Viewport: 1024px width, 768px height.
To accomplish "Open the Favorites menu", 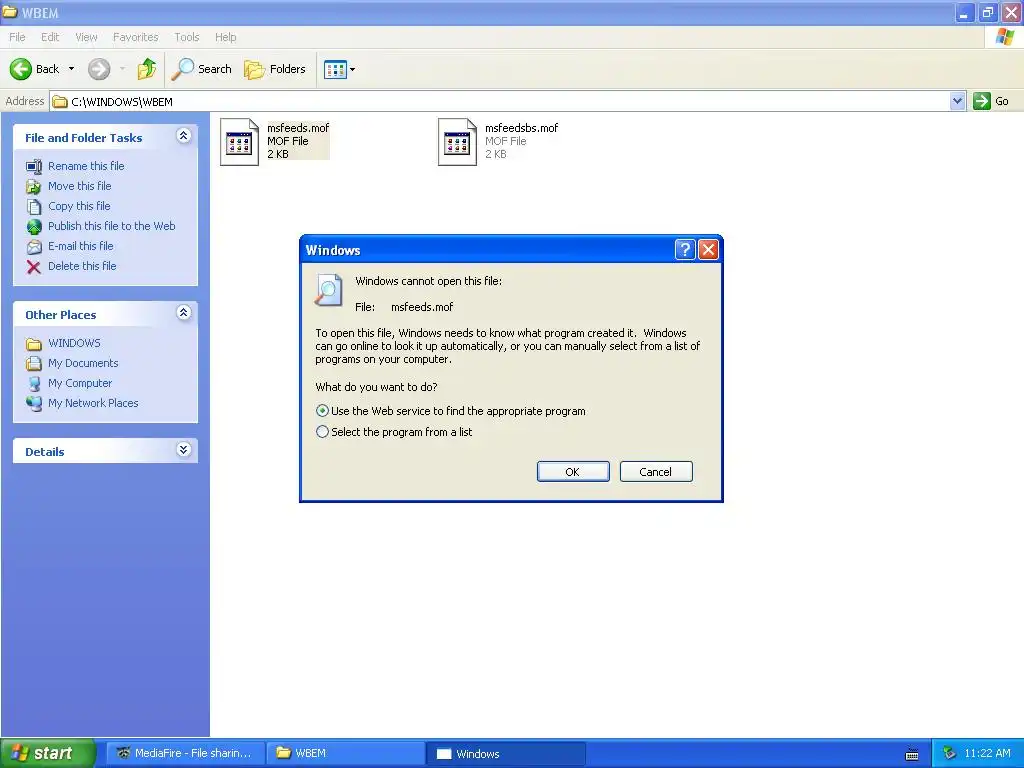I will [x=135, y=37].
